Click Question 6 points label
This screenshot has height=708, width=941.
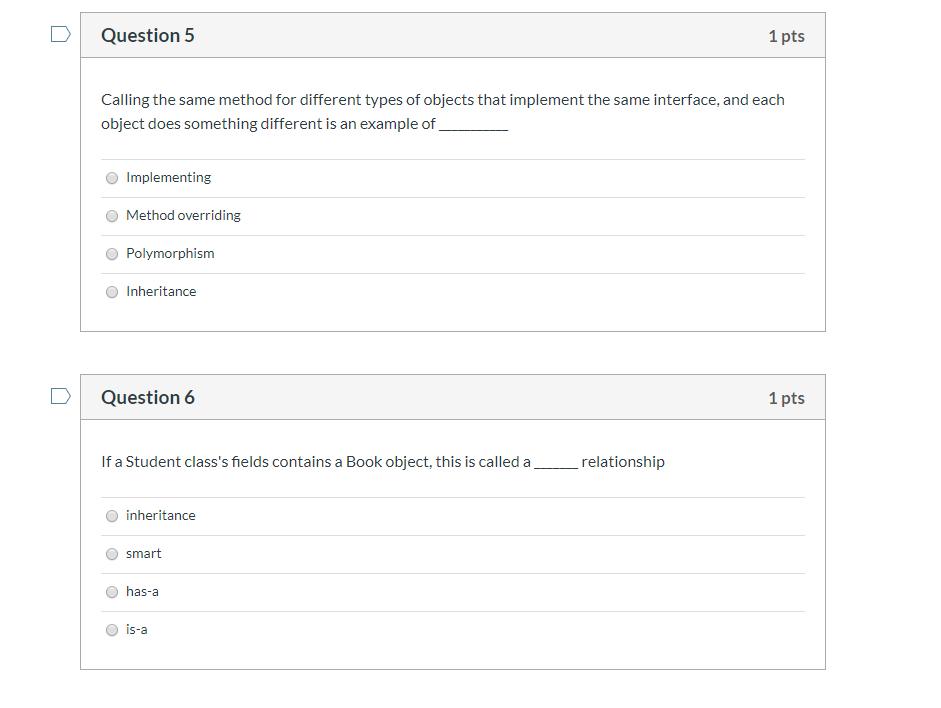(x=786, y=398)
